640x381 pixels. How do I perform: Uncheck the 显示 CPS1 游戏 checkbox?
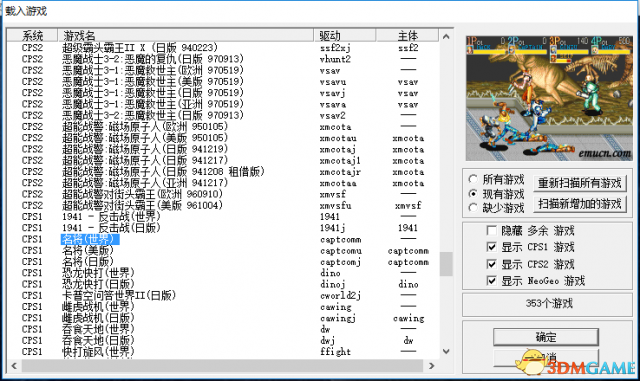coord(491,247)
